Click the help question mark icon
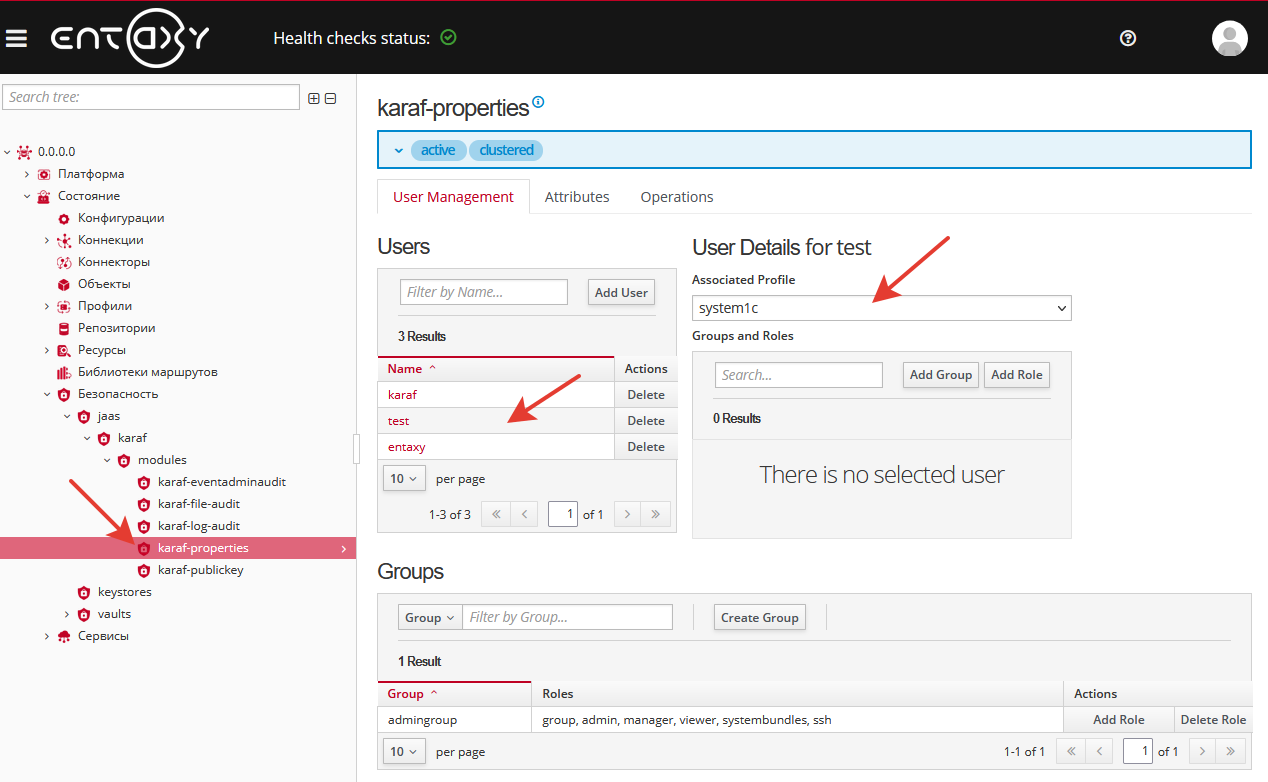This screenshot has height=782, width=1268. [x=1128, y=38]
